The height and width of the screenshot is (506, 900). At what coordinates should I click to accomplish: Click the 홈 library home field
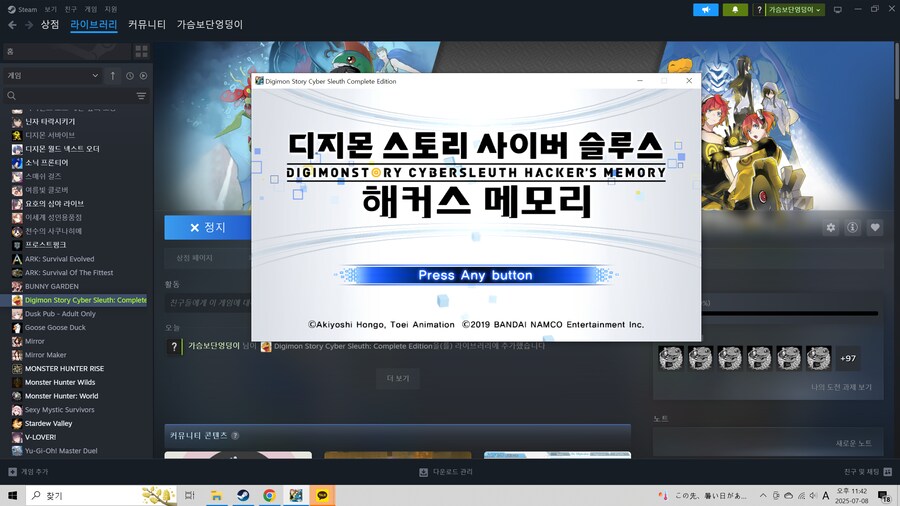67,52
